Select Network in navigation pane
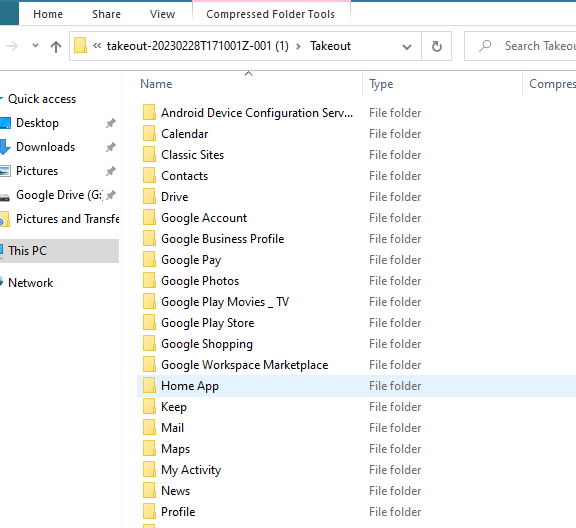Image resolution: width=576 pixels, height=528 pixels. point(30,283)
